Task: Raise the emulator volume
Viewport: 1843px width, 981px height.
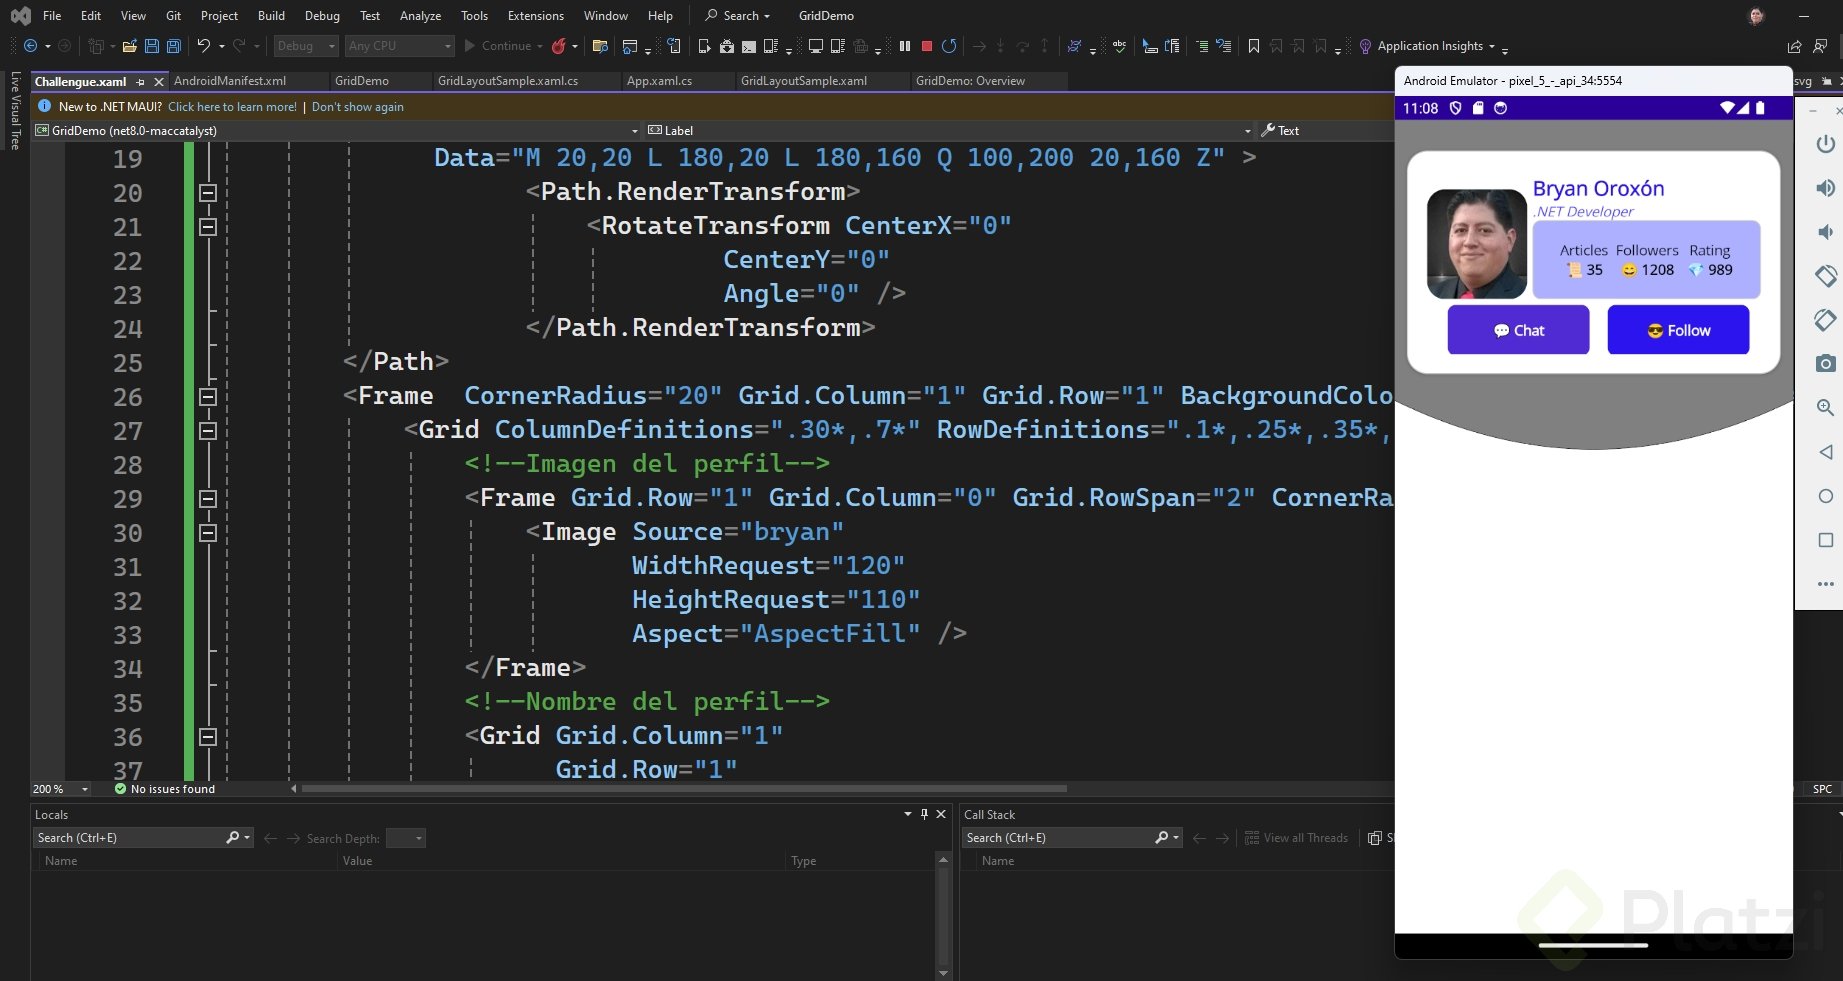Action: click(x=1825, y=188)
